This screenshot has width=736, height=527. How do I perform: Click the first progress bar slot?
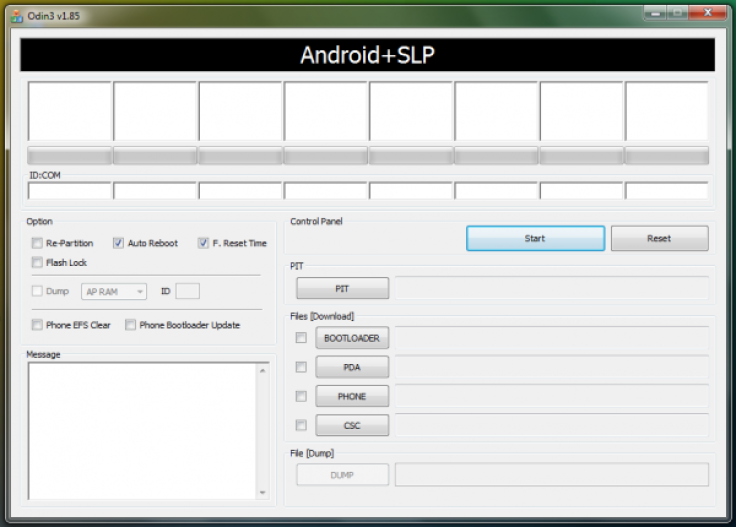69,155
